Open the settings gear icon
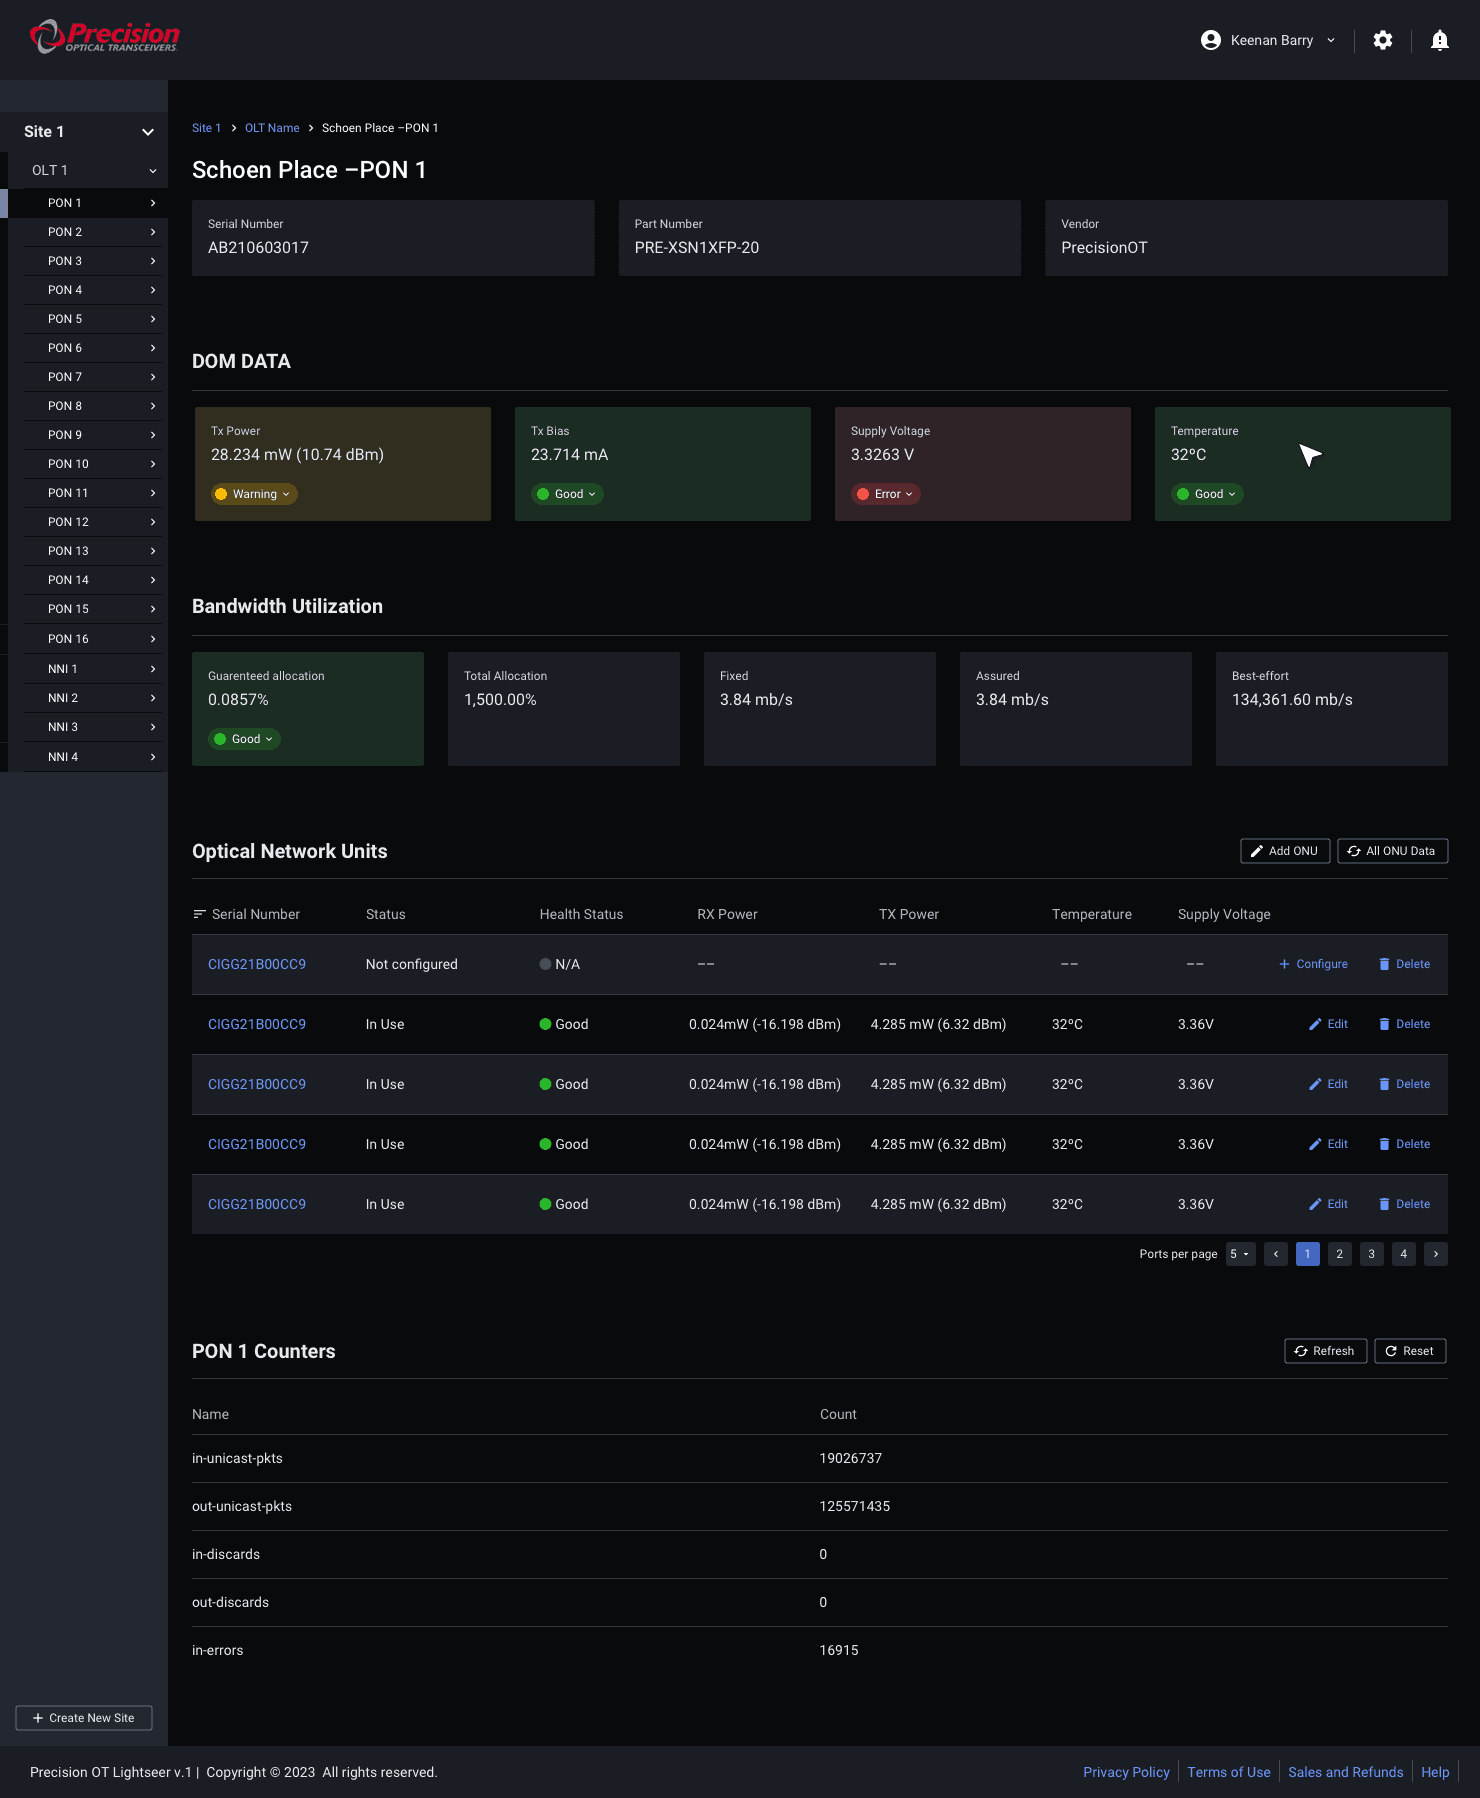The width and height of the screenshot is (1480, 1798). pos(1382,40)
